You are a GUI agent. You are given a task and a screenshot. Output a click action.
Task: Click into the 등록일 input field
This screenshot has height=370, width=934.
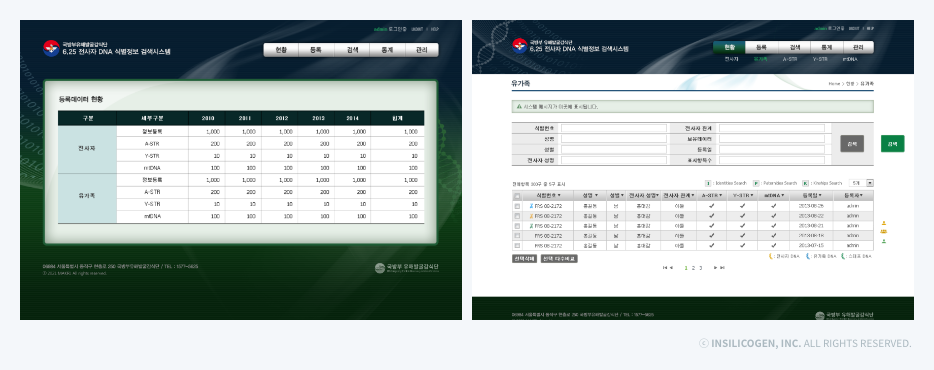coord(771,150)
